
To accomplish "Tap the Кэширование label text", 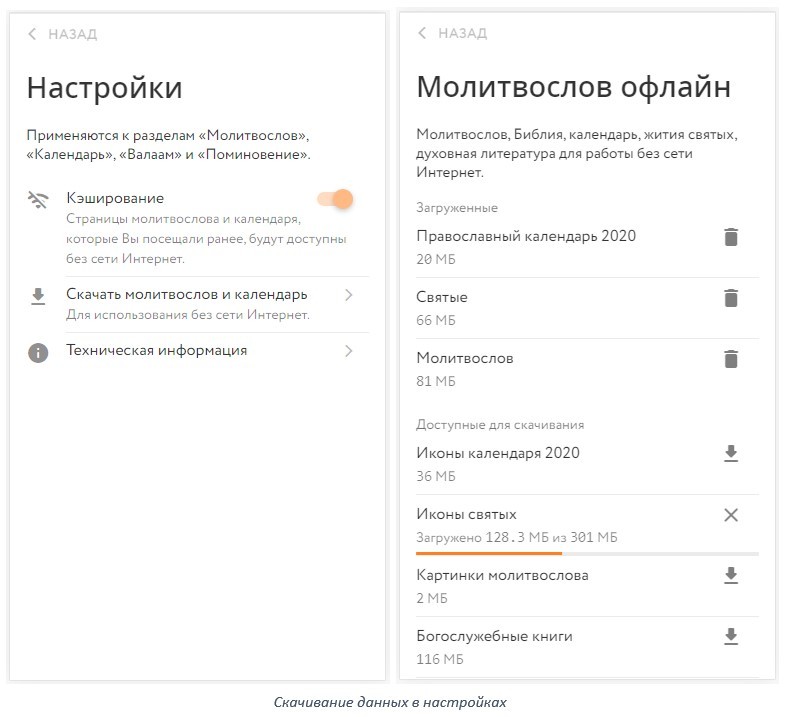I will pyautogui.click(x=115, y=198).
